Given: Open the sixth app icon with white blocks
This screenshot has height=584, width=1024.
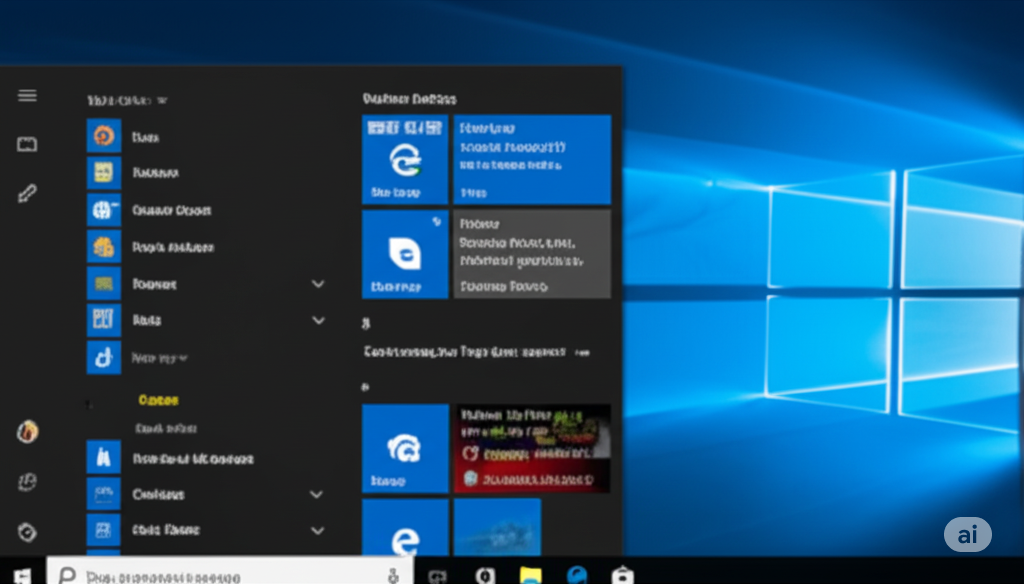Looking at the screenshot, I should (104, 320).
